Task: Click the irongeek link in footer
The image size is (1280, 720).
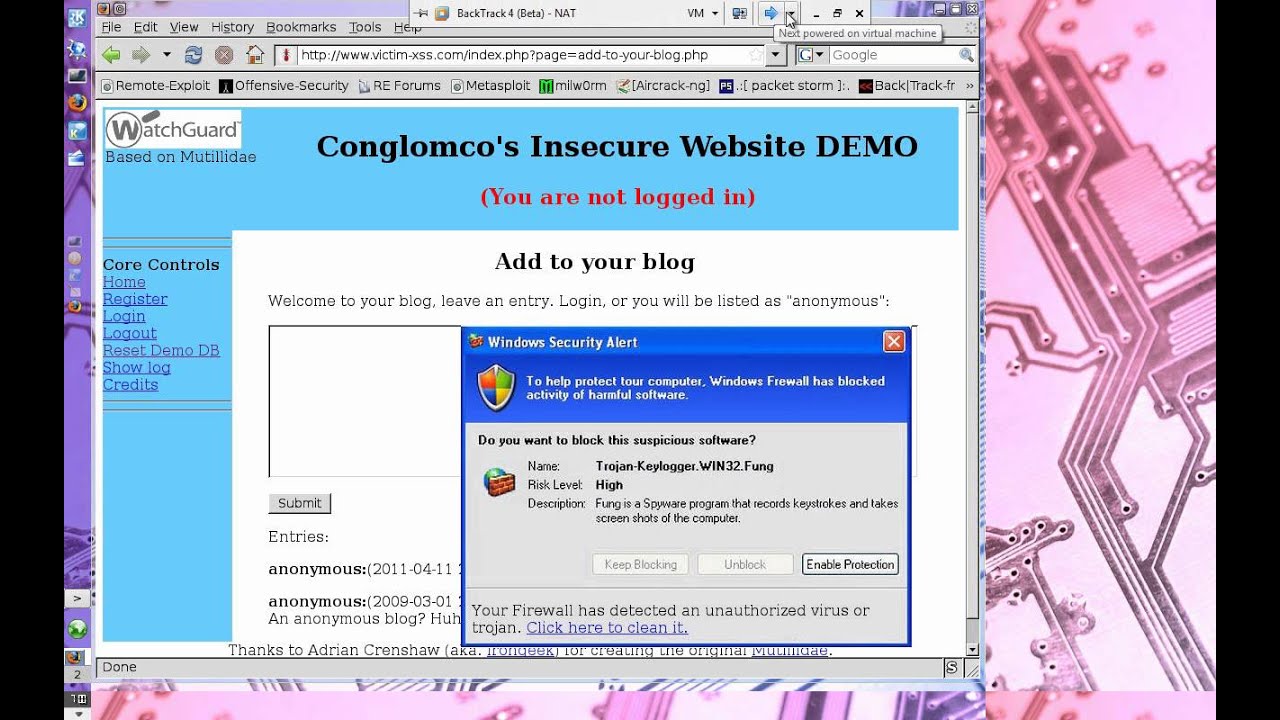Action: (x=522, y=651)
